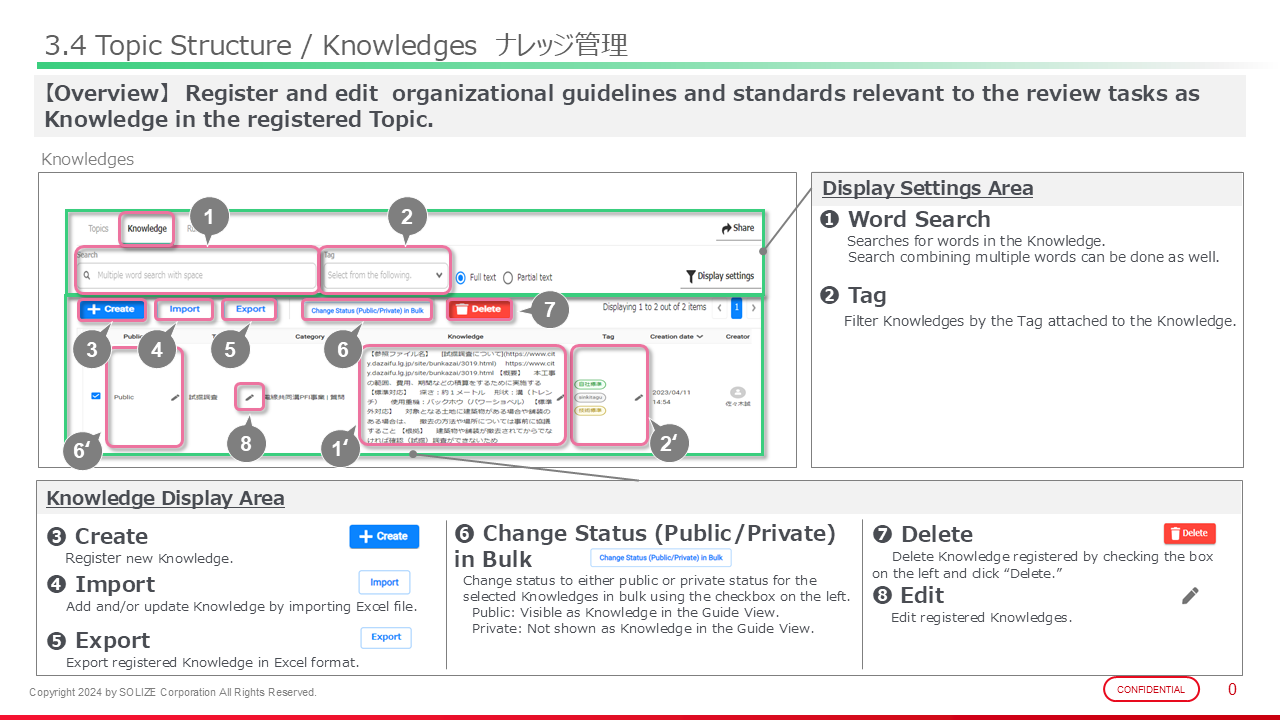Click the green 自社標準 tag chip
The height and width of the screenshot is (720, 1280).
tap(590, 384)
